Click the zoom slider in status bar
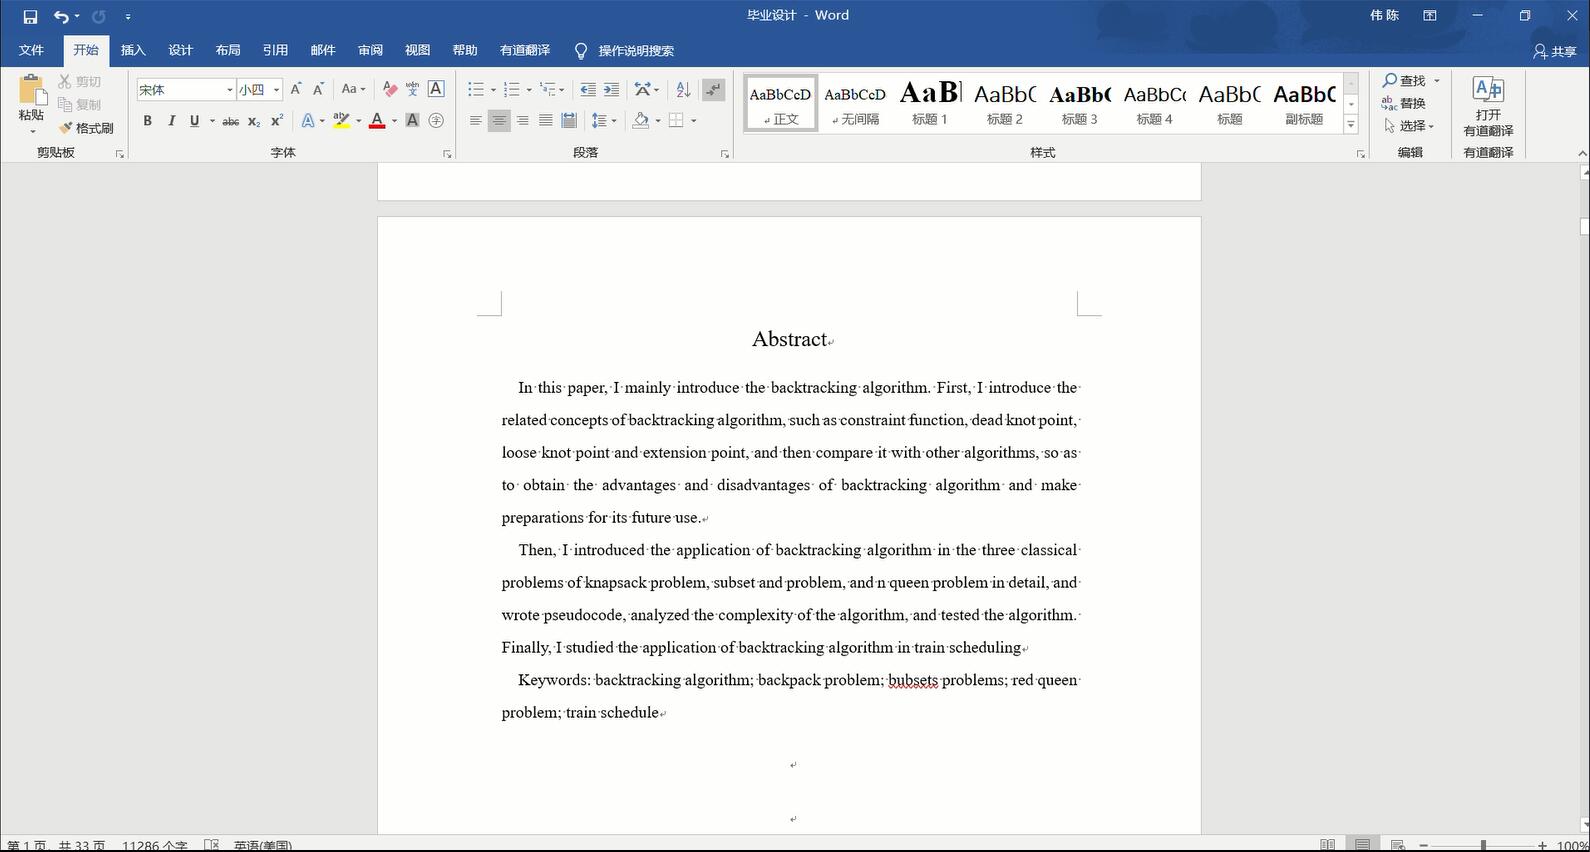Image resolution: width=1590 pixels, height=852 pixels. (1483, 846)
